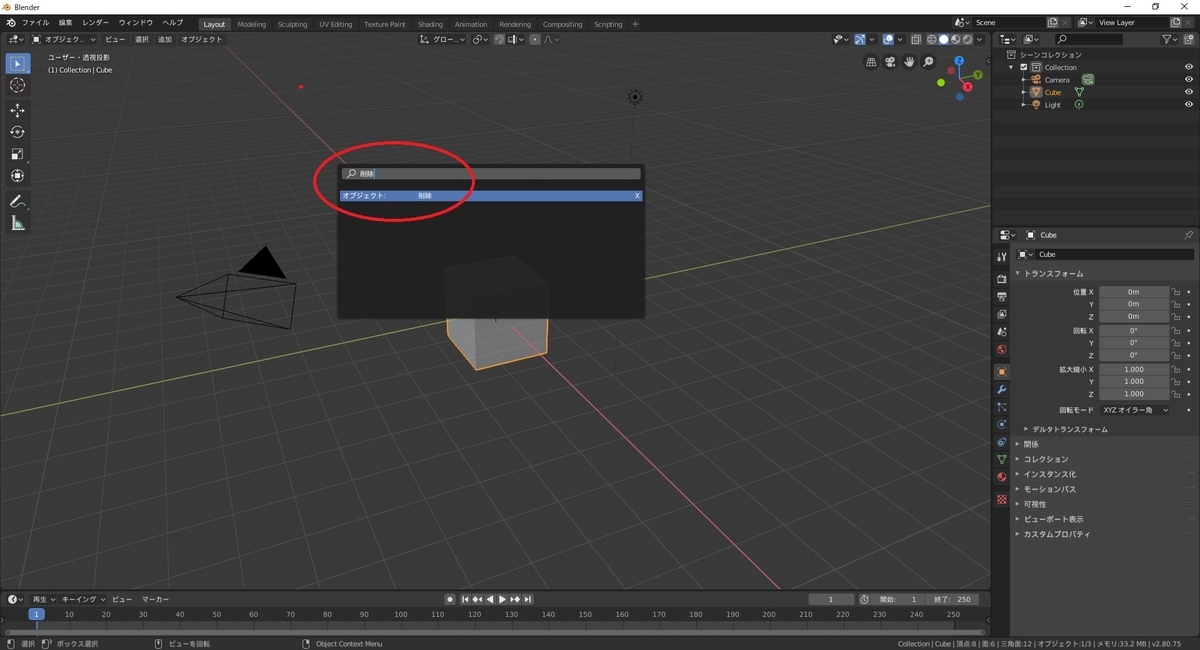
Task: Click the pan hand gizmo button
Action: tap(909, 62)
